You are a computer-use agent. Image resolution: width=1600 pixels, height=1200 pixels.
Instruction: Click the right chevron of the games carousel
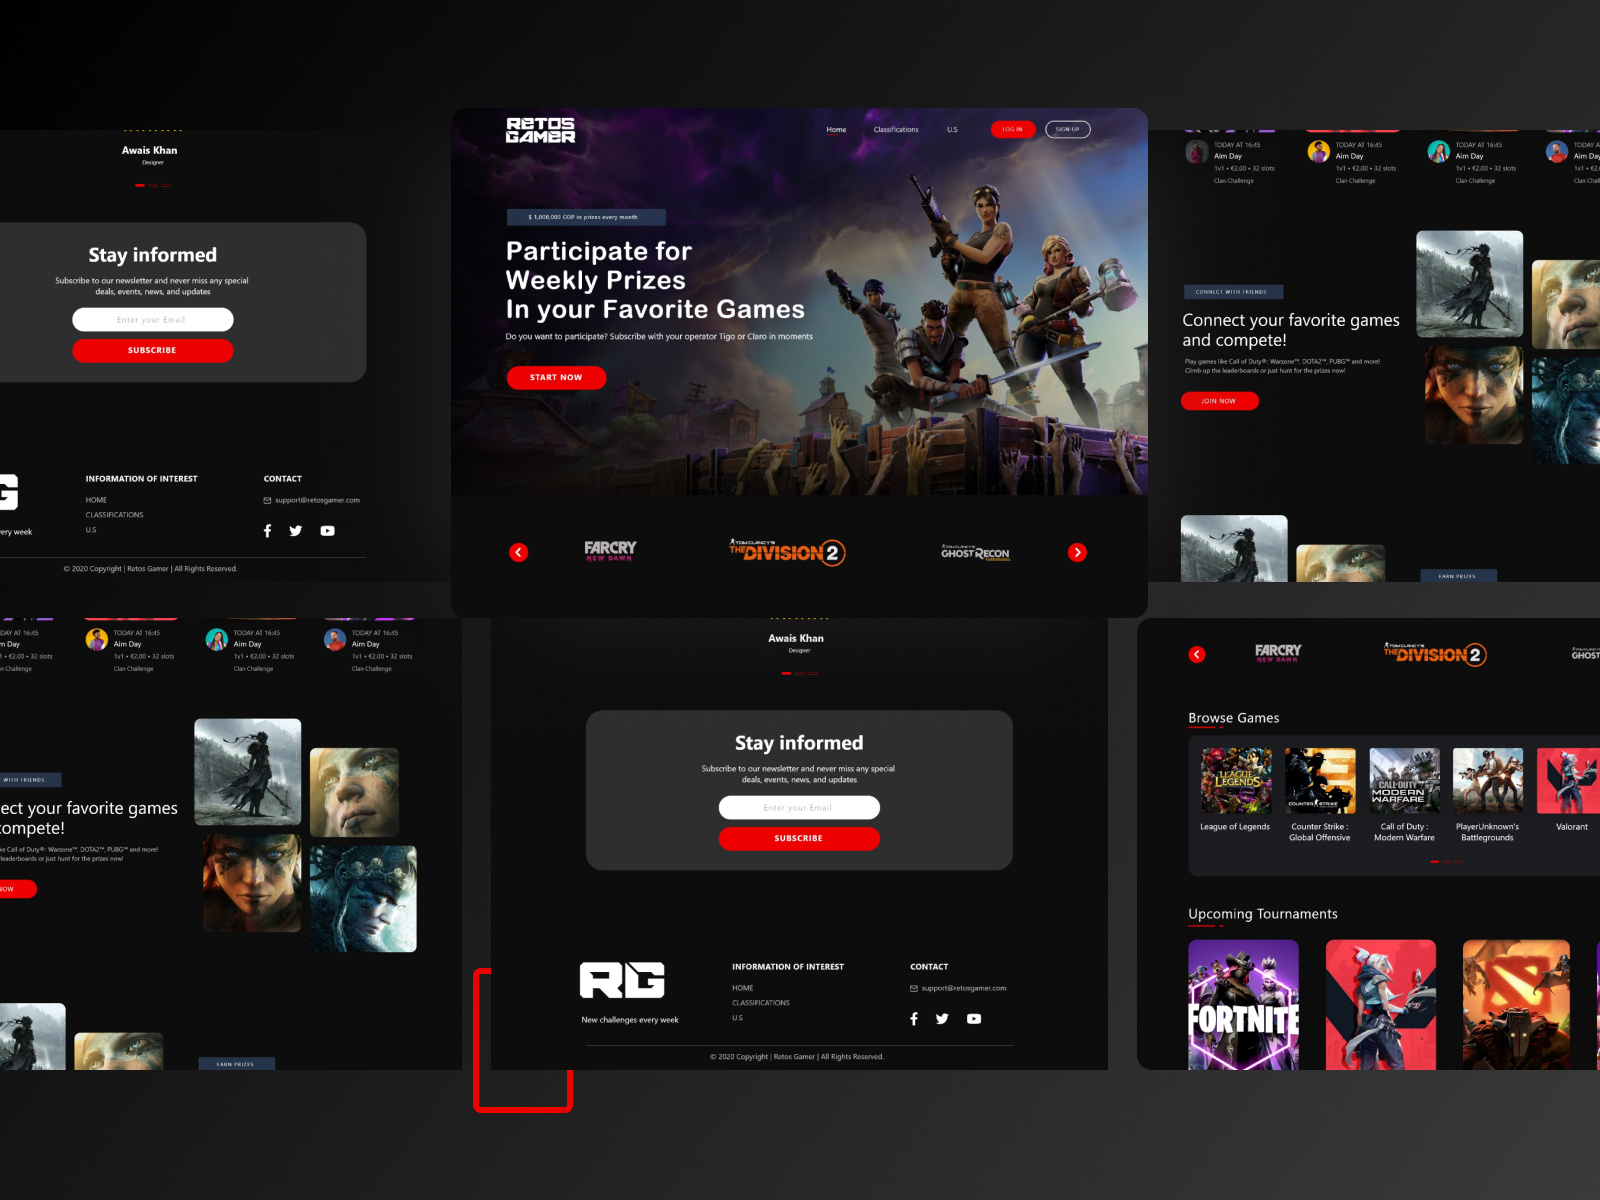1077,552
